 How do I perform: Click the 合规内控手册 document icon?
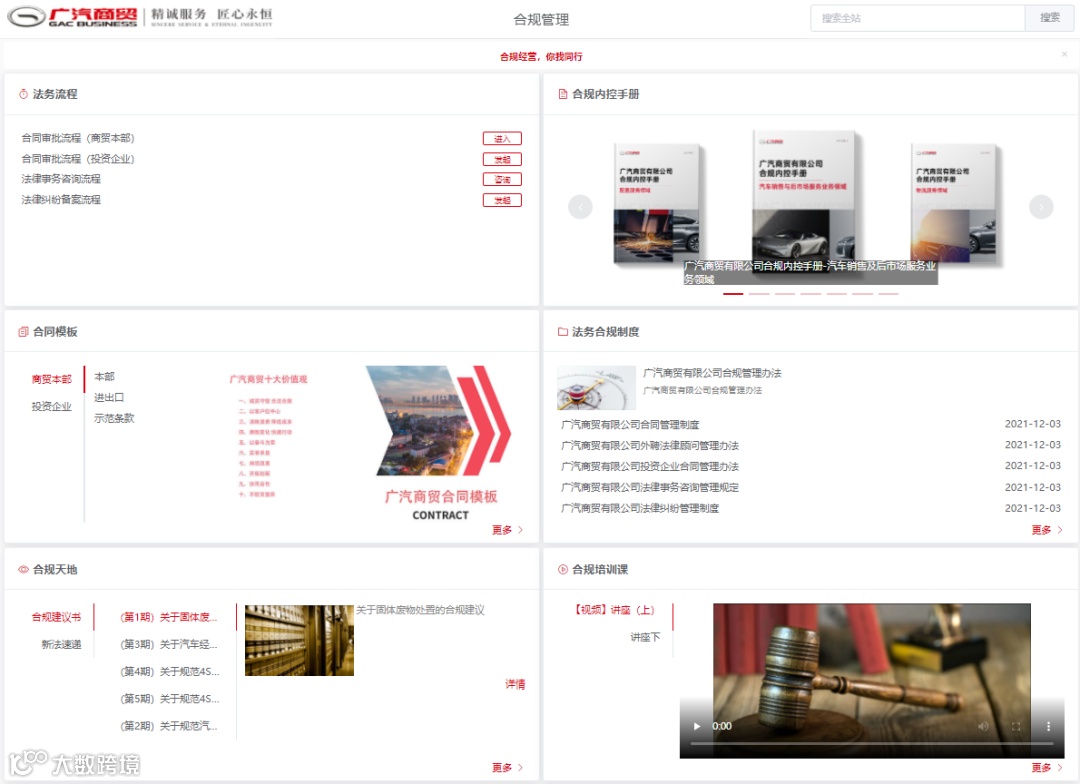[x=563, y=94]
